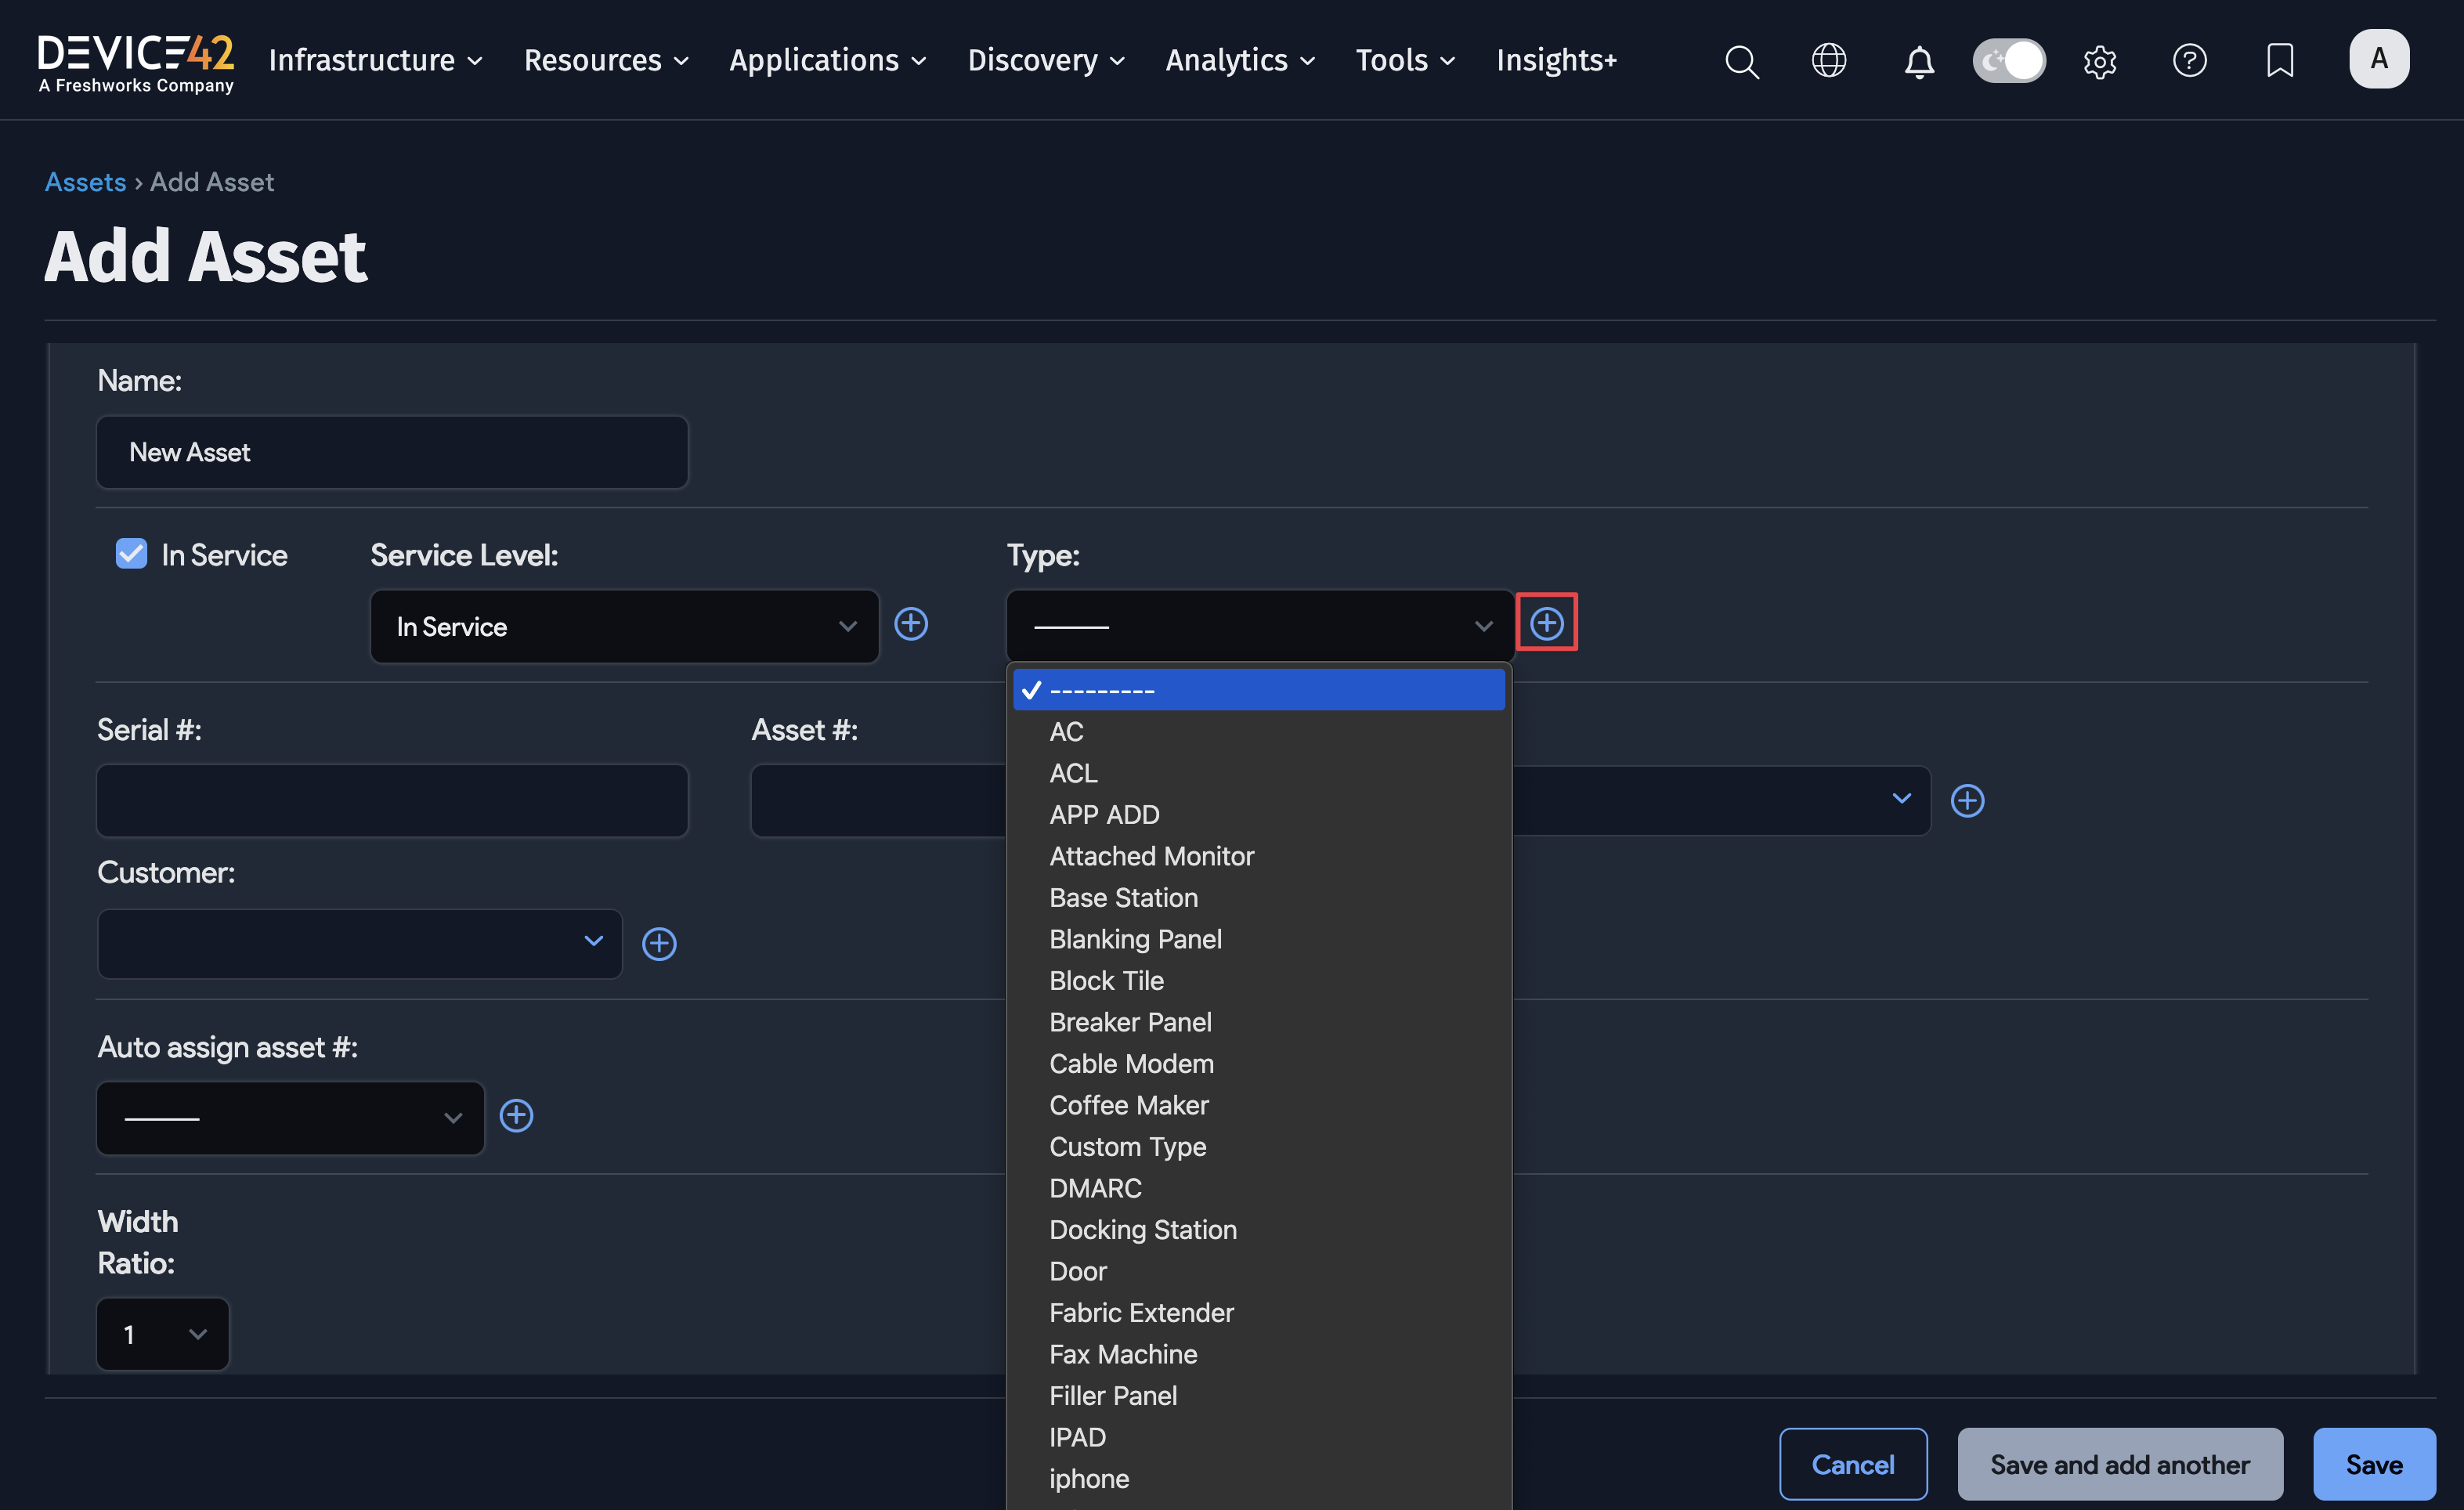Open the Analytics menu
Screen dimensions: 2464x1510
(1239, 60)
